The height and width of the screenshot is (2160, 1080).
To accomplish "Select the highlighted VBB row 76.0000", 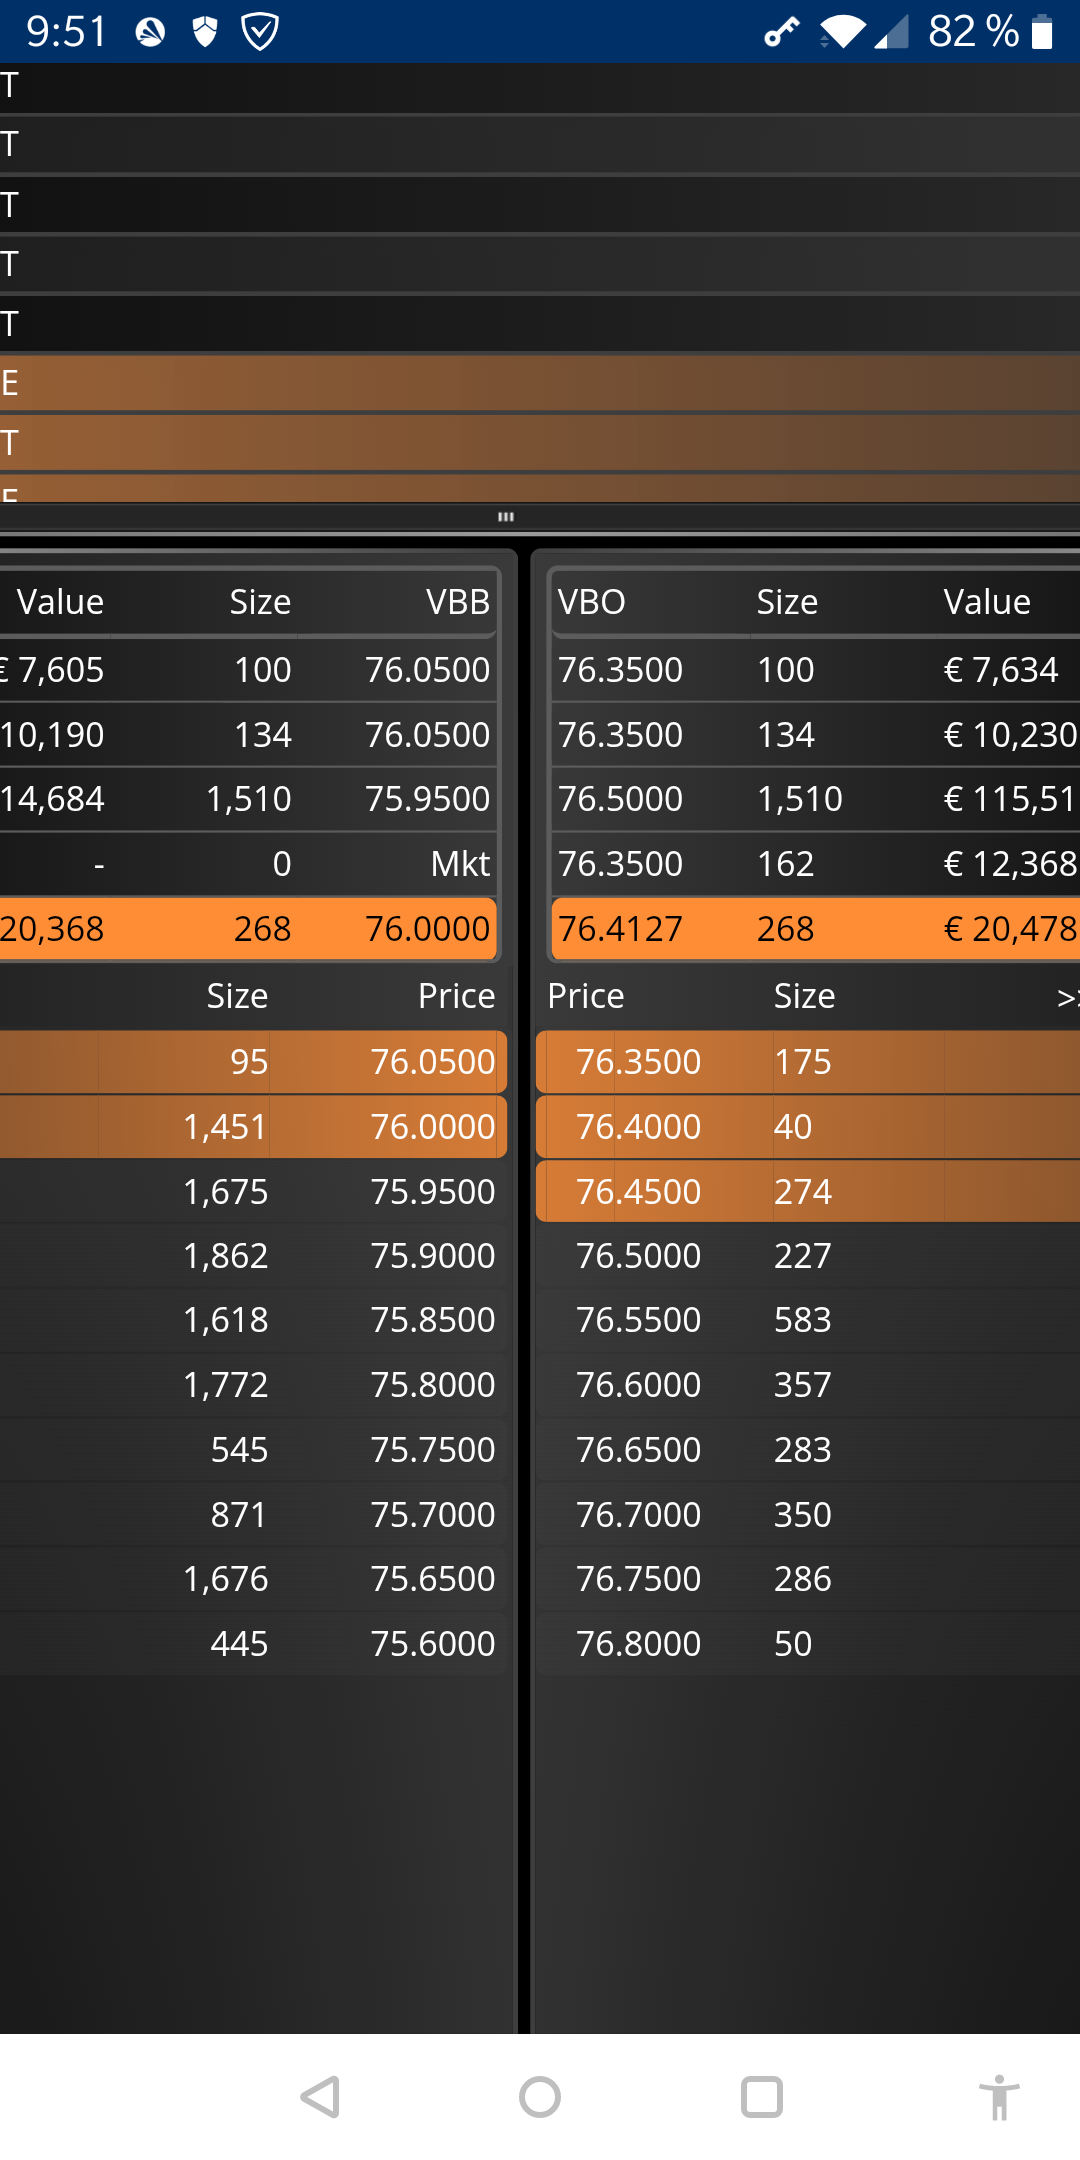I will click(248, 929).
